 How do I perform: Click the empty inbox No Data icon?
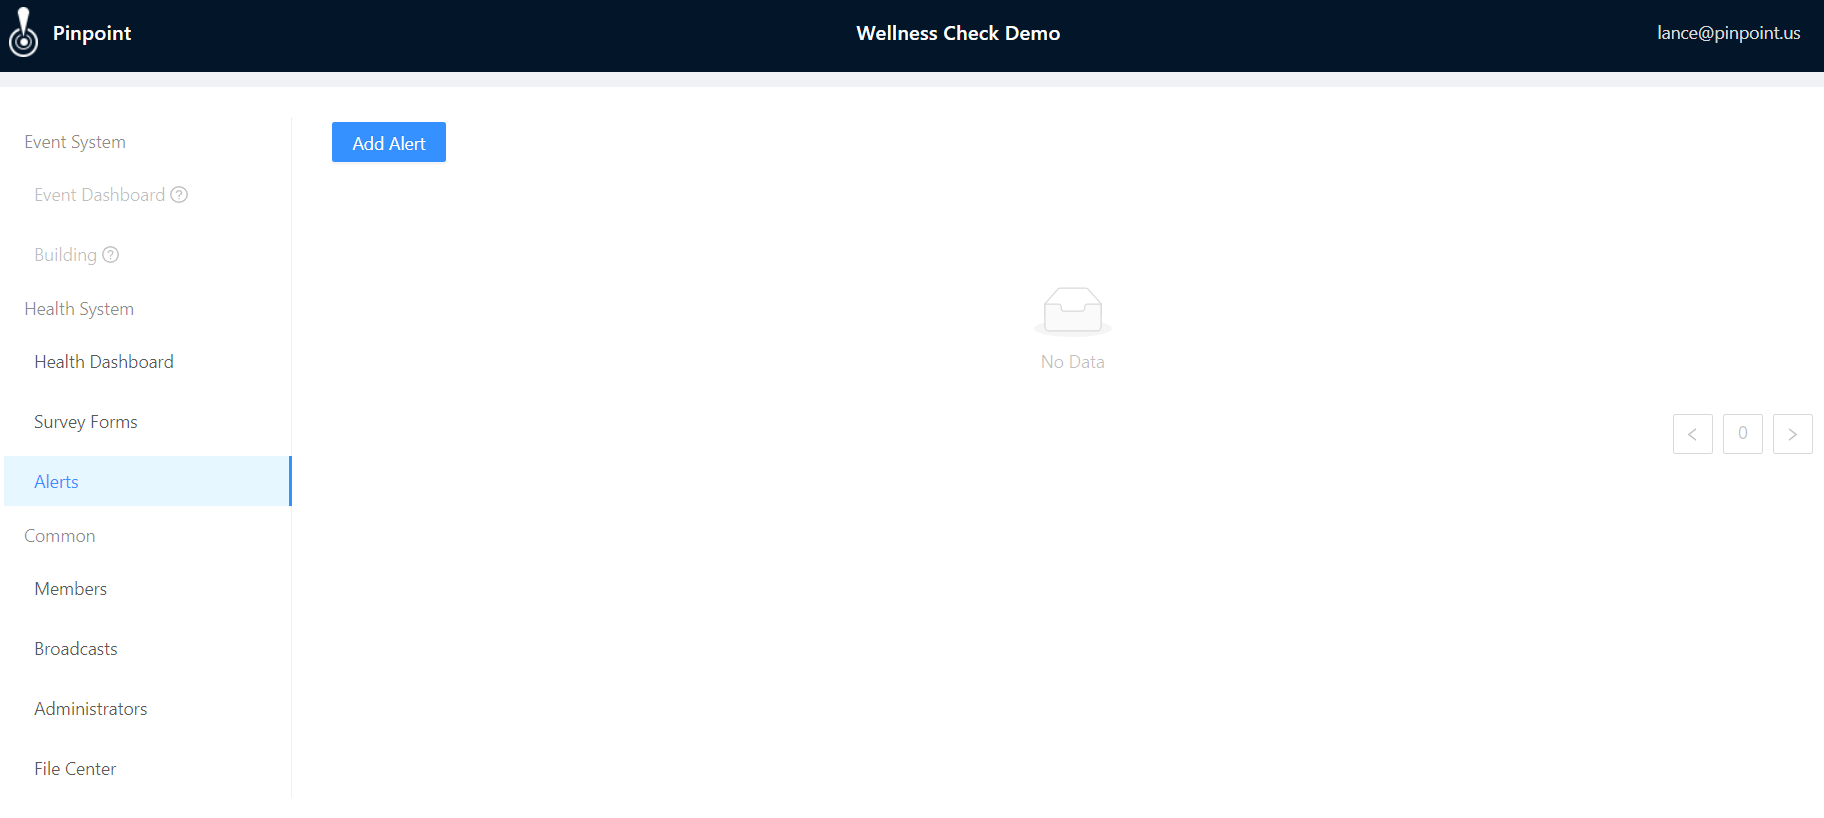(x=1073, y=311)
